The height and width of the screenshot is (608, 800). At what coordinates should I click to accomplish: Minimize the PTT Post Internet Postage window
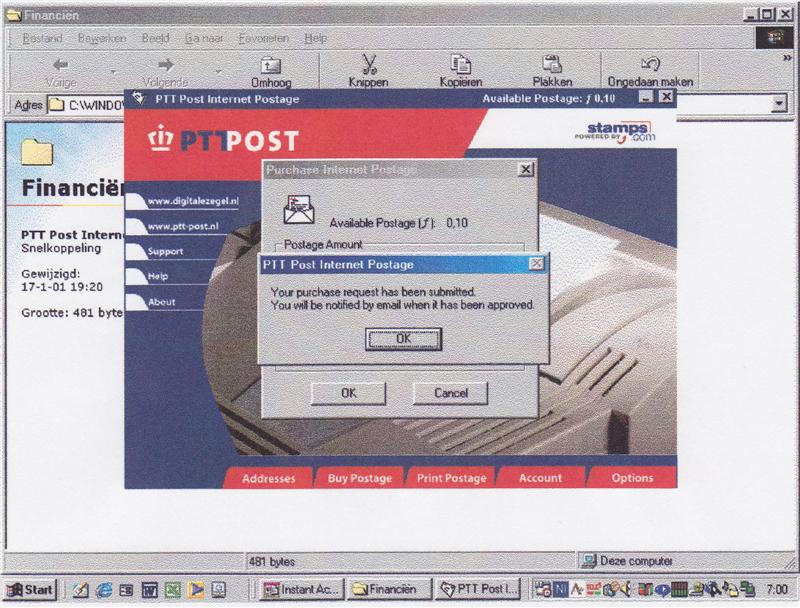646,97
